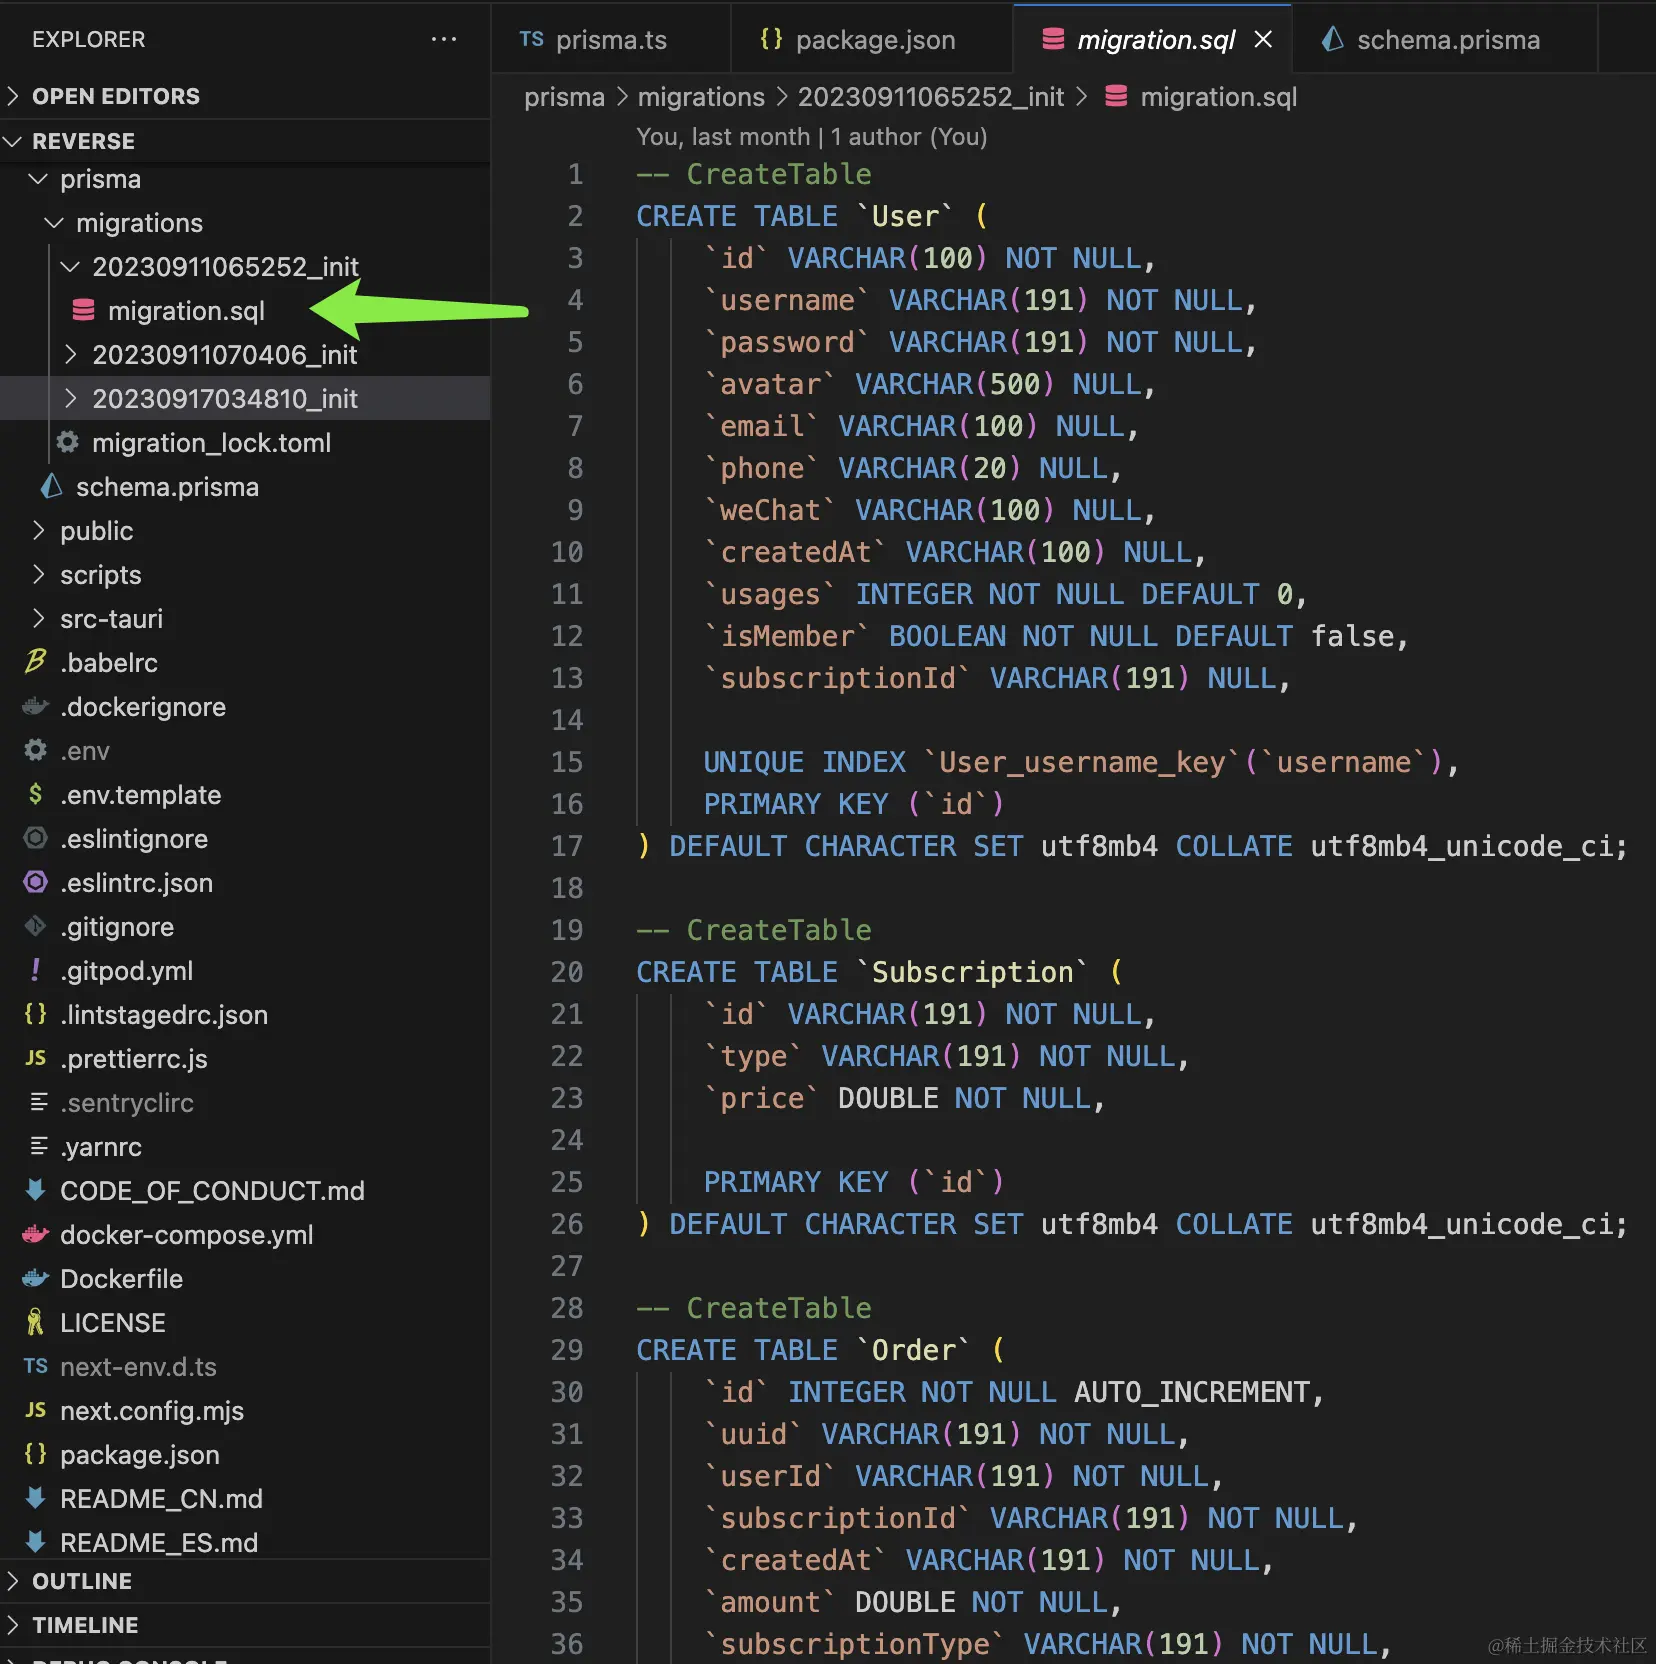Click the migrations breadcrumb segment
Screen dimensions: 1656x1664
(x=700, y=97)
